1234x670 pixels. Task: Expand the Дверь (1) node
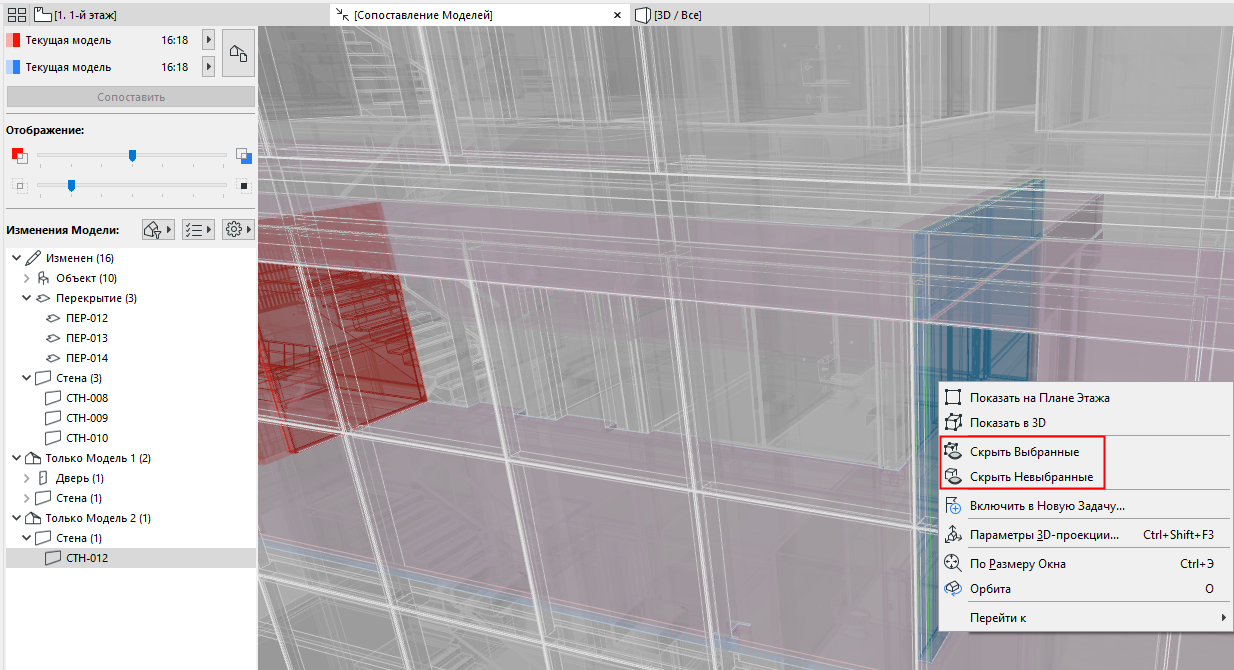point(27,478)
